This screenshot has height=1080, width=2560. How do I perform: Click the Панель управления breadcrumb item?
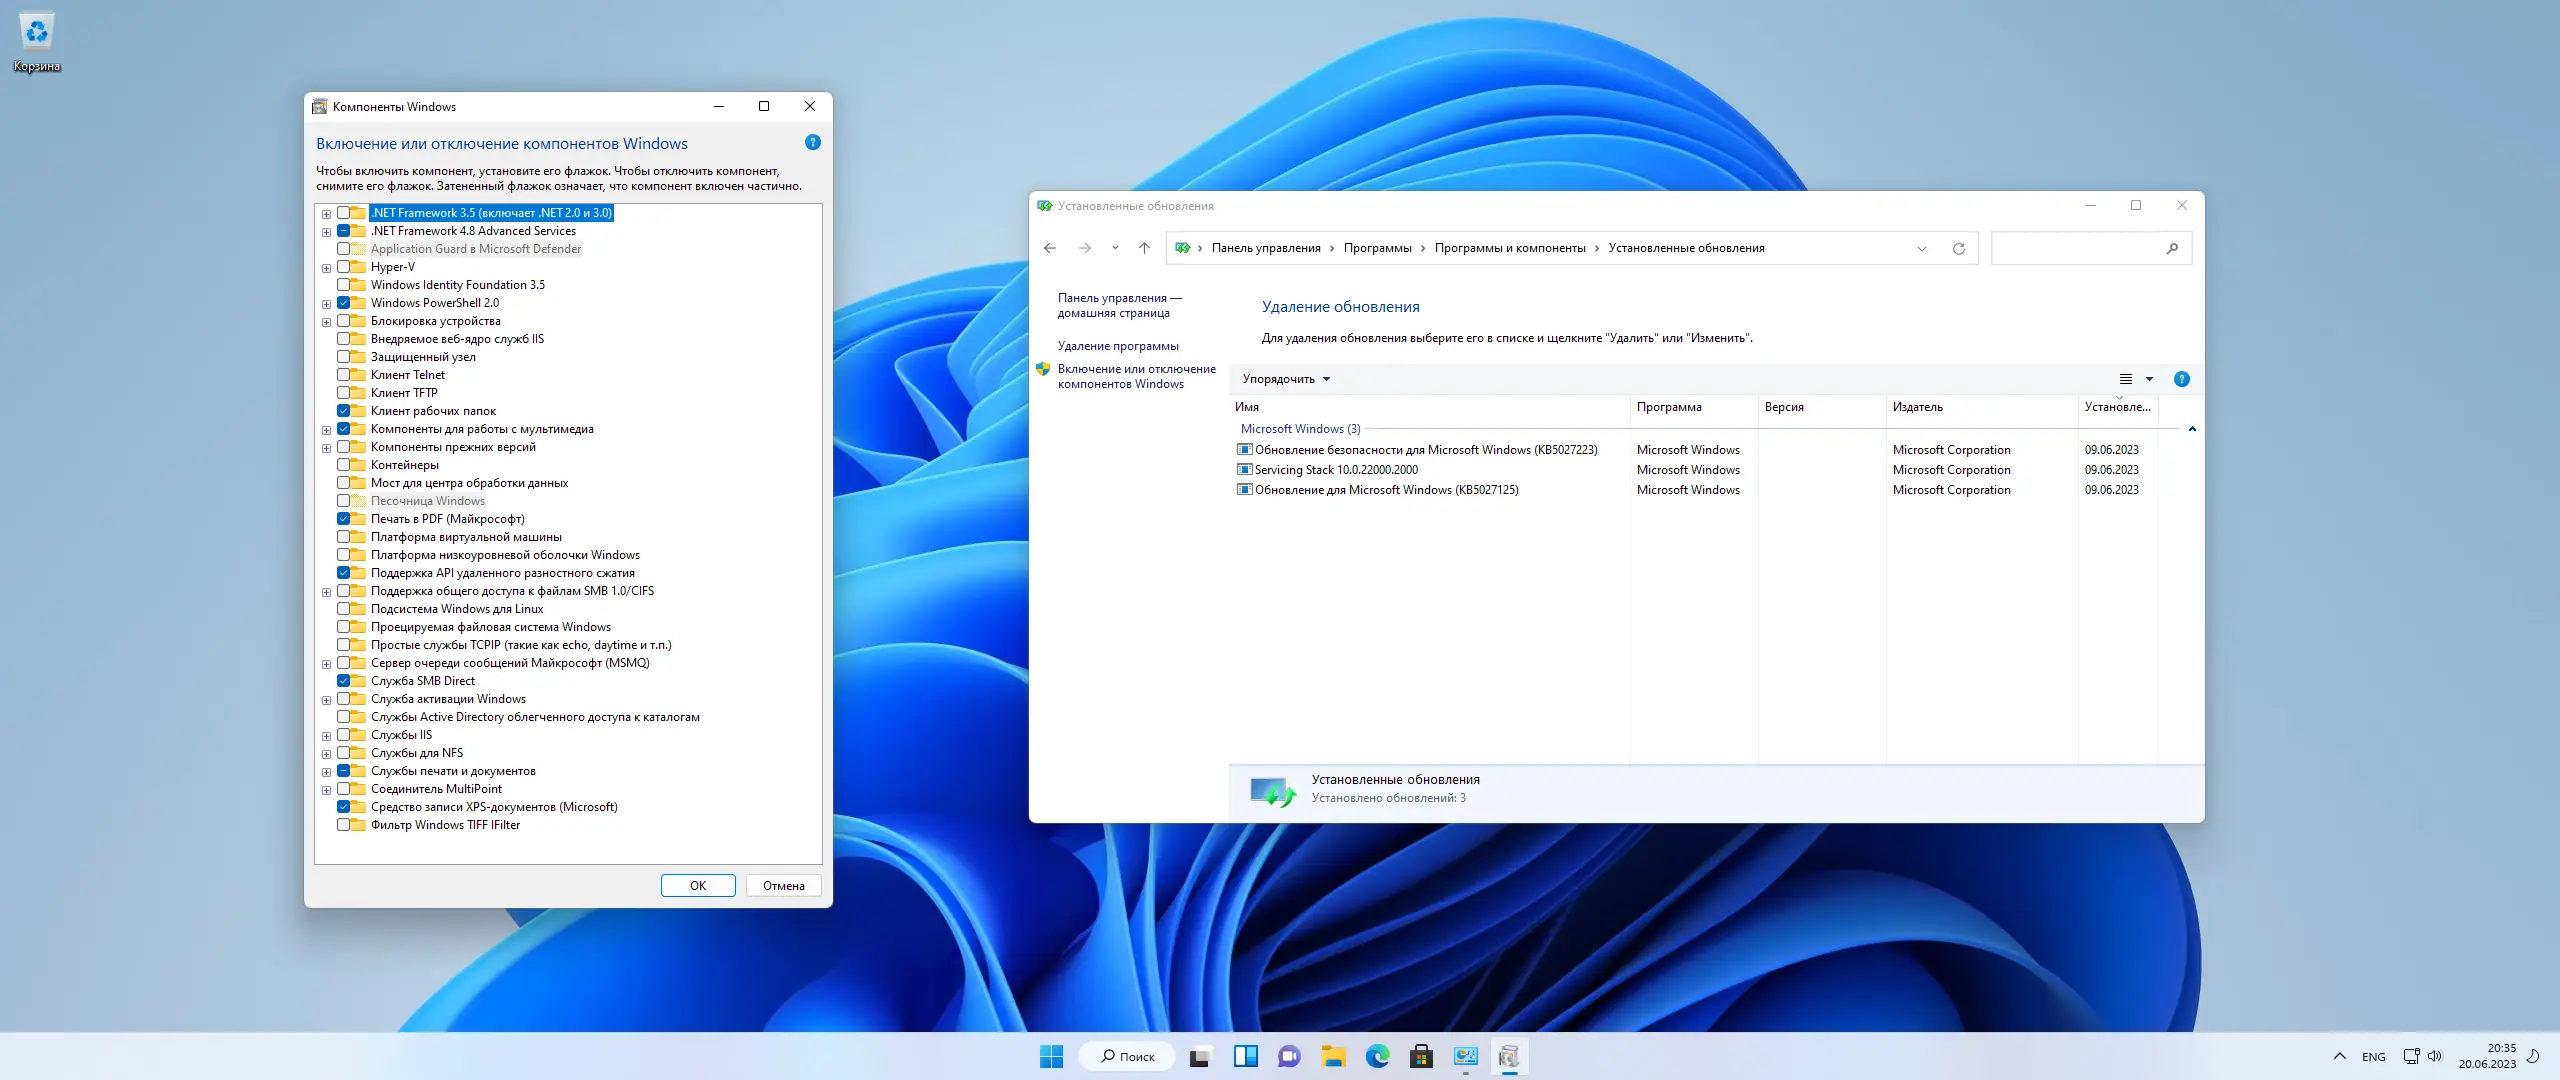coord(1265,248)
